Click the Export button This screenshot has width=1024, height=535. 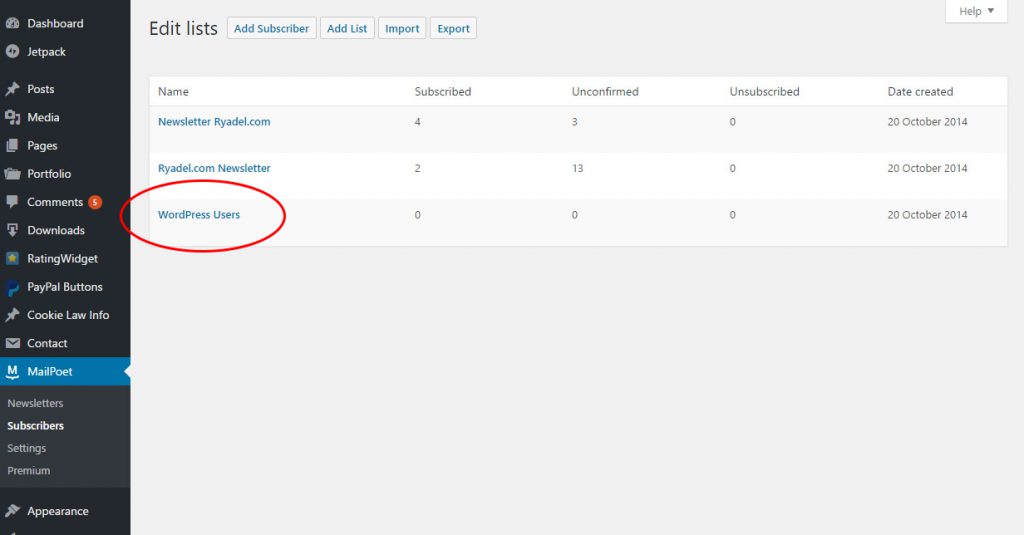click(453, 28)
